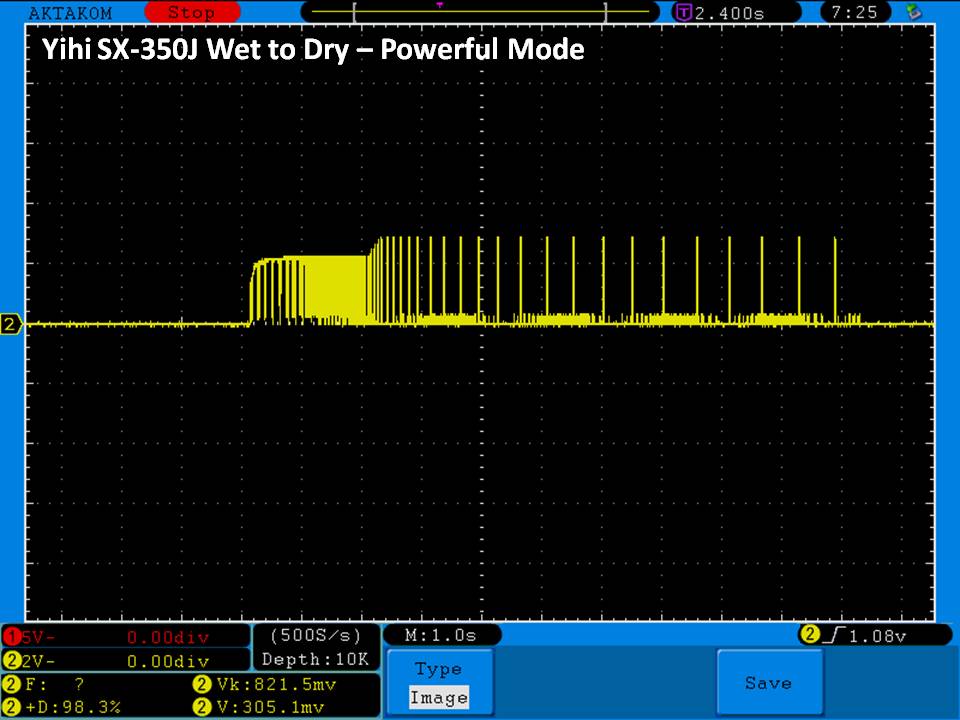Click the red Stop run-status indicator
The width and height of the screenshot is (960, 720).
tap(190, 13)
